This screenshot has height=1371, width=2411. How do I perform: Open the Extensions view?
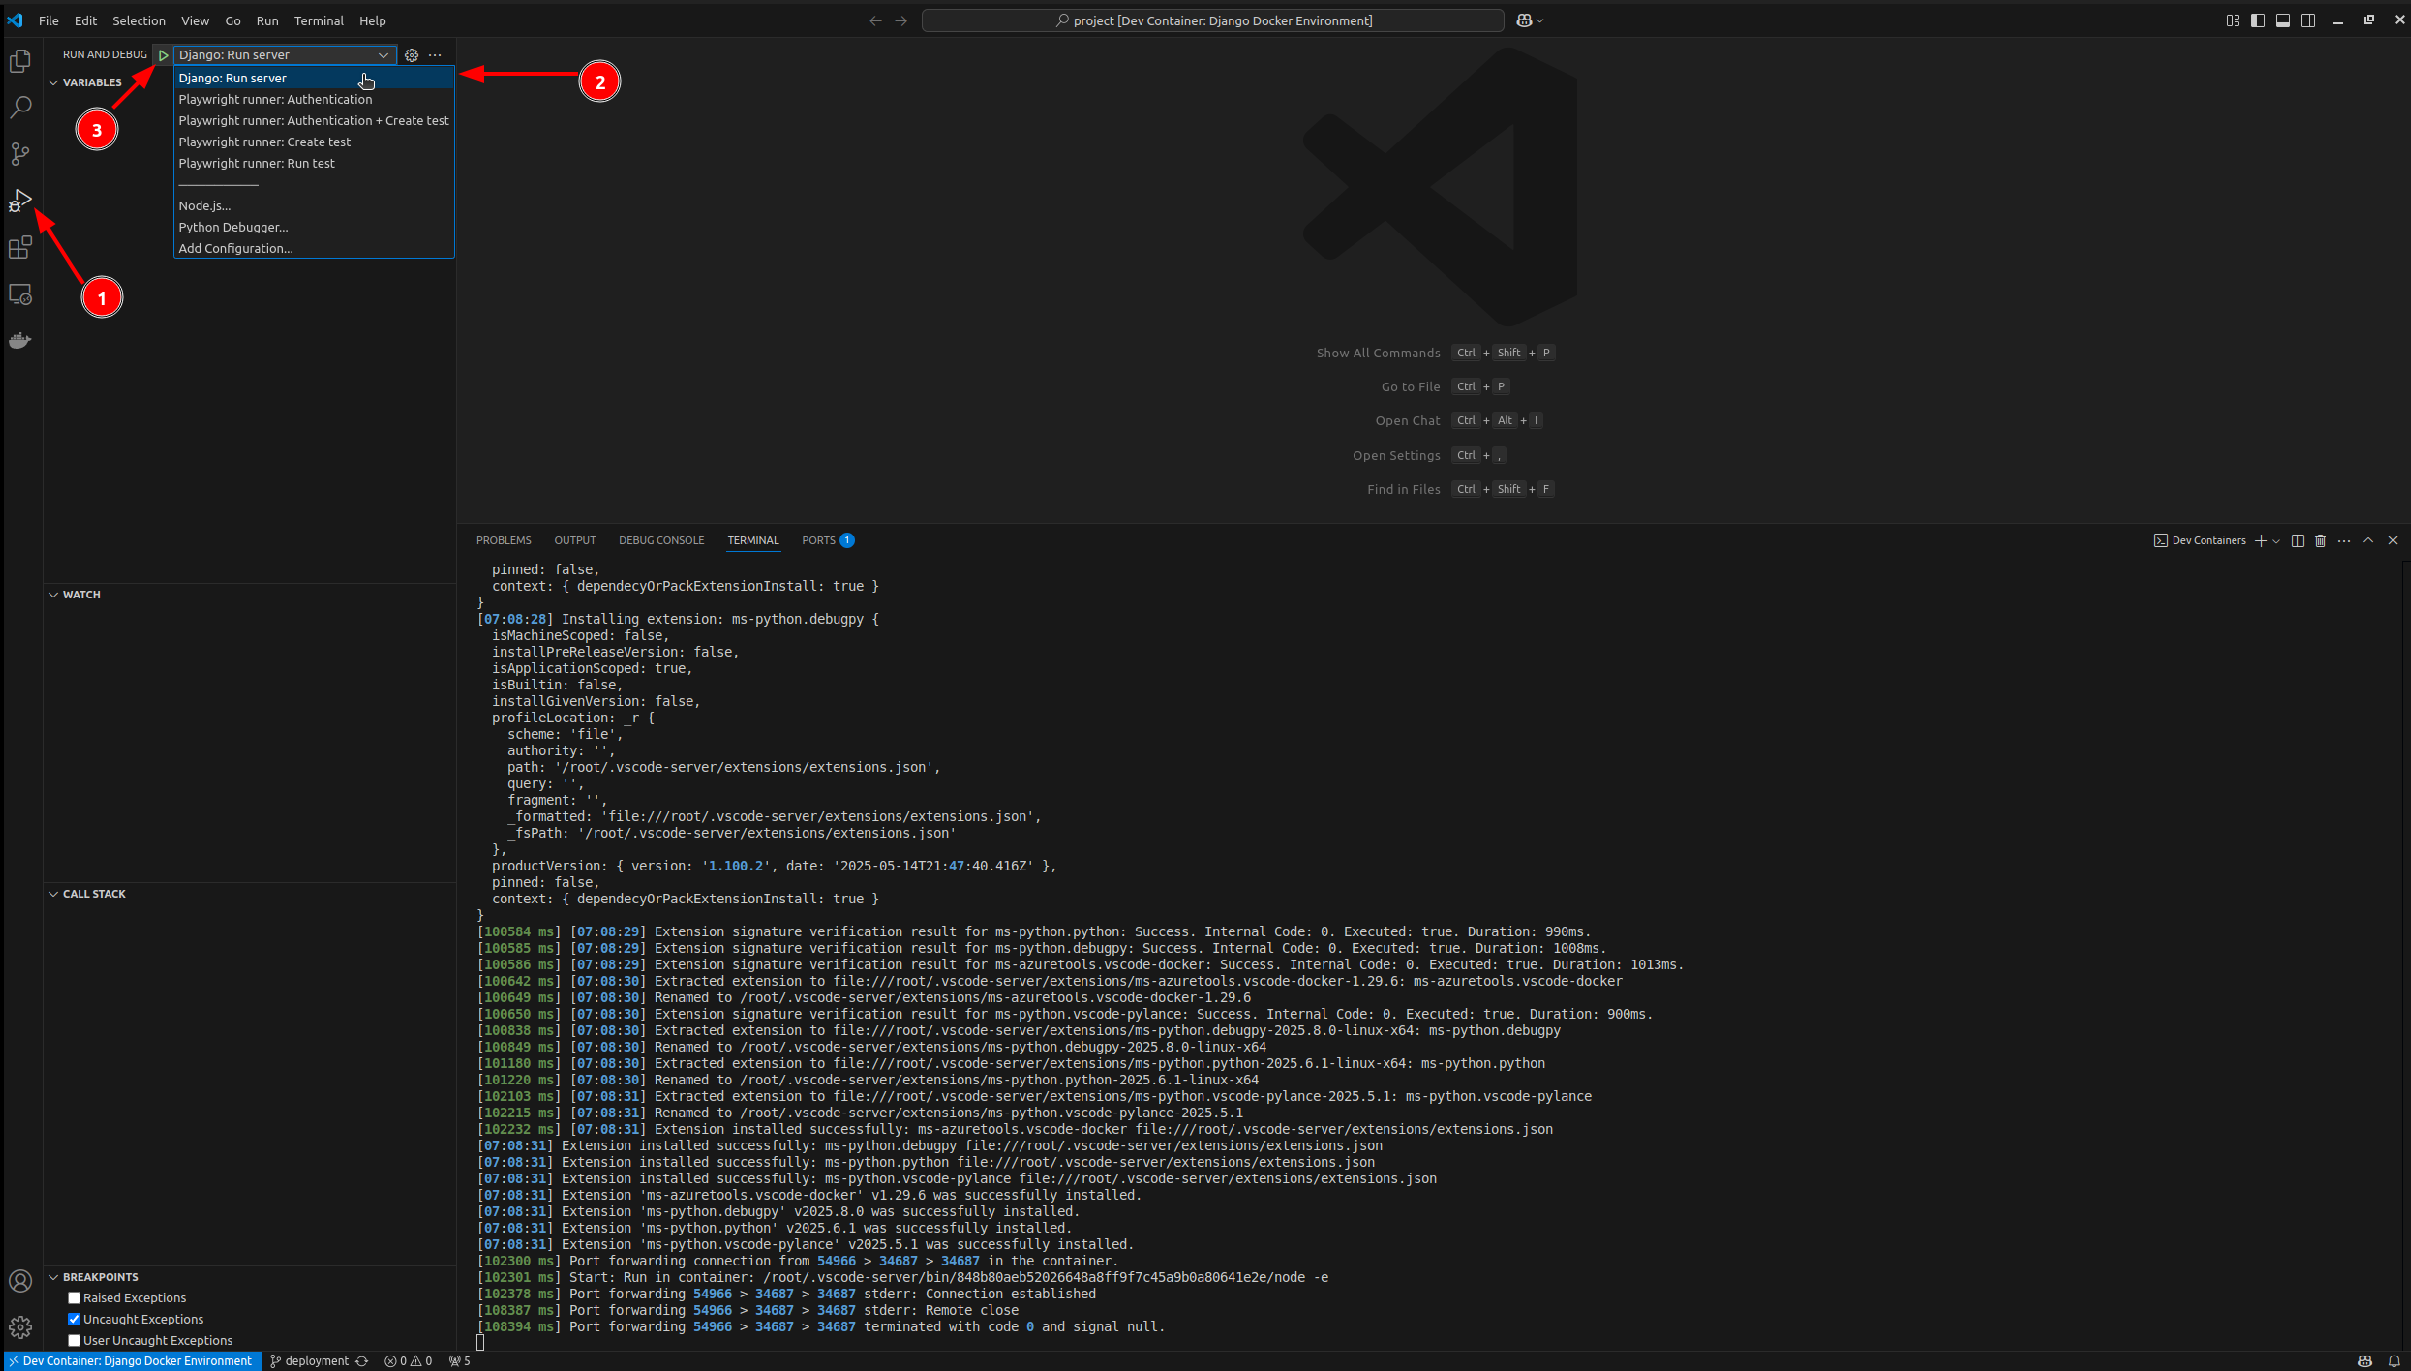coord(20,247)
